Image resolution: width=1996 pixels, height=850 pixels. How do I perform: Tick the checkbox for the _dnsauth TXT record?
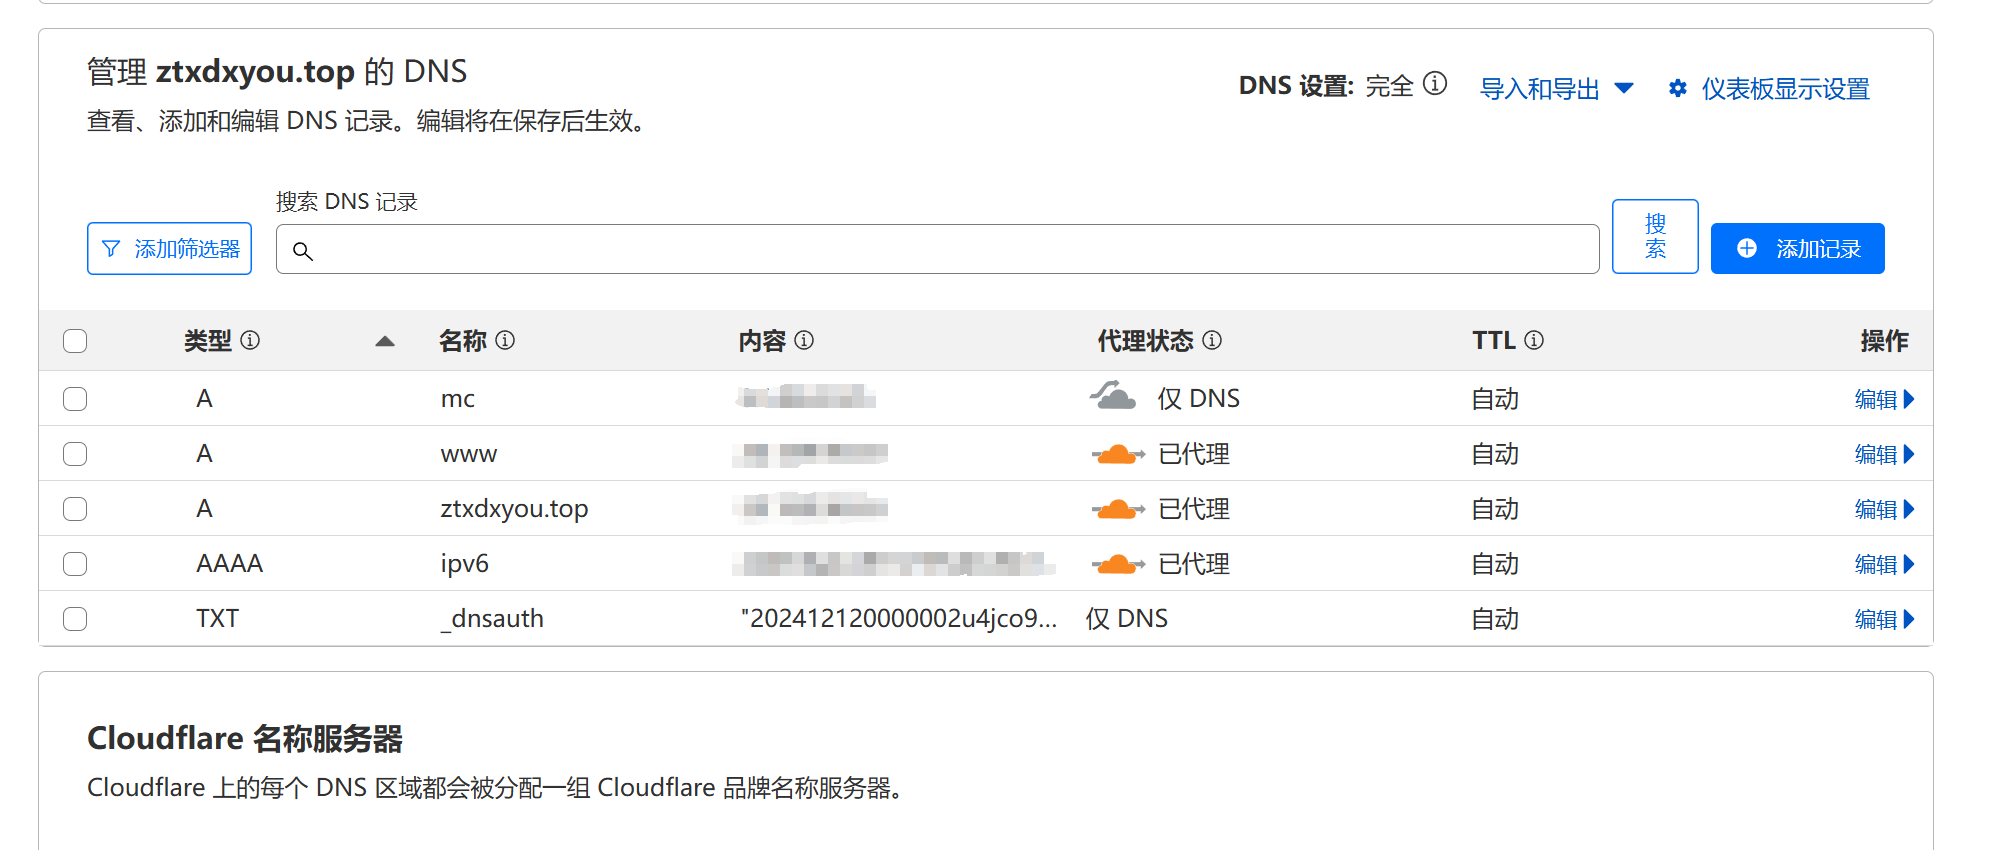(x=75, y=619)
